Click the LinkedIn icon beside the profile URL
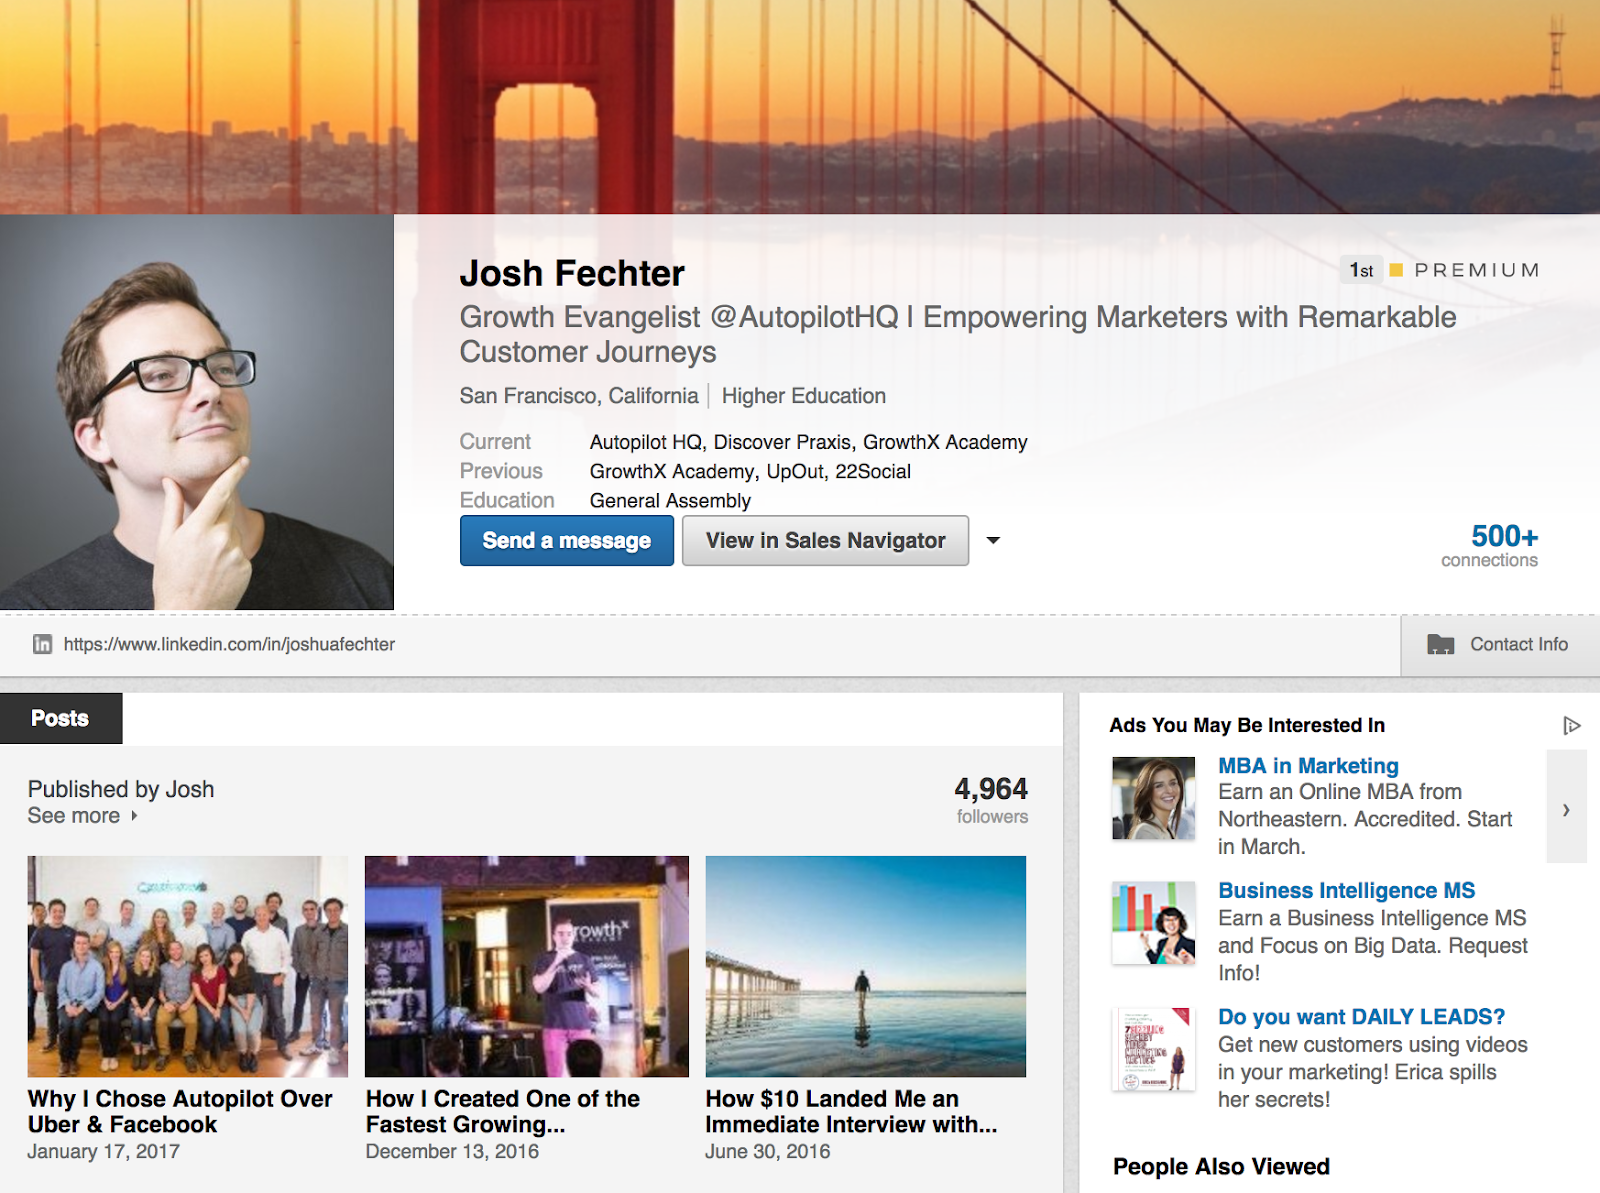This screenshot has width=1600, height=1193. click(42, 644)
